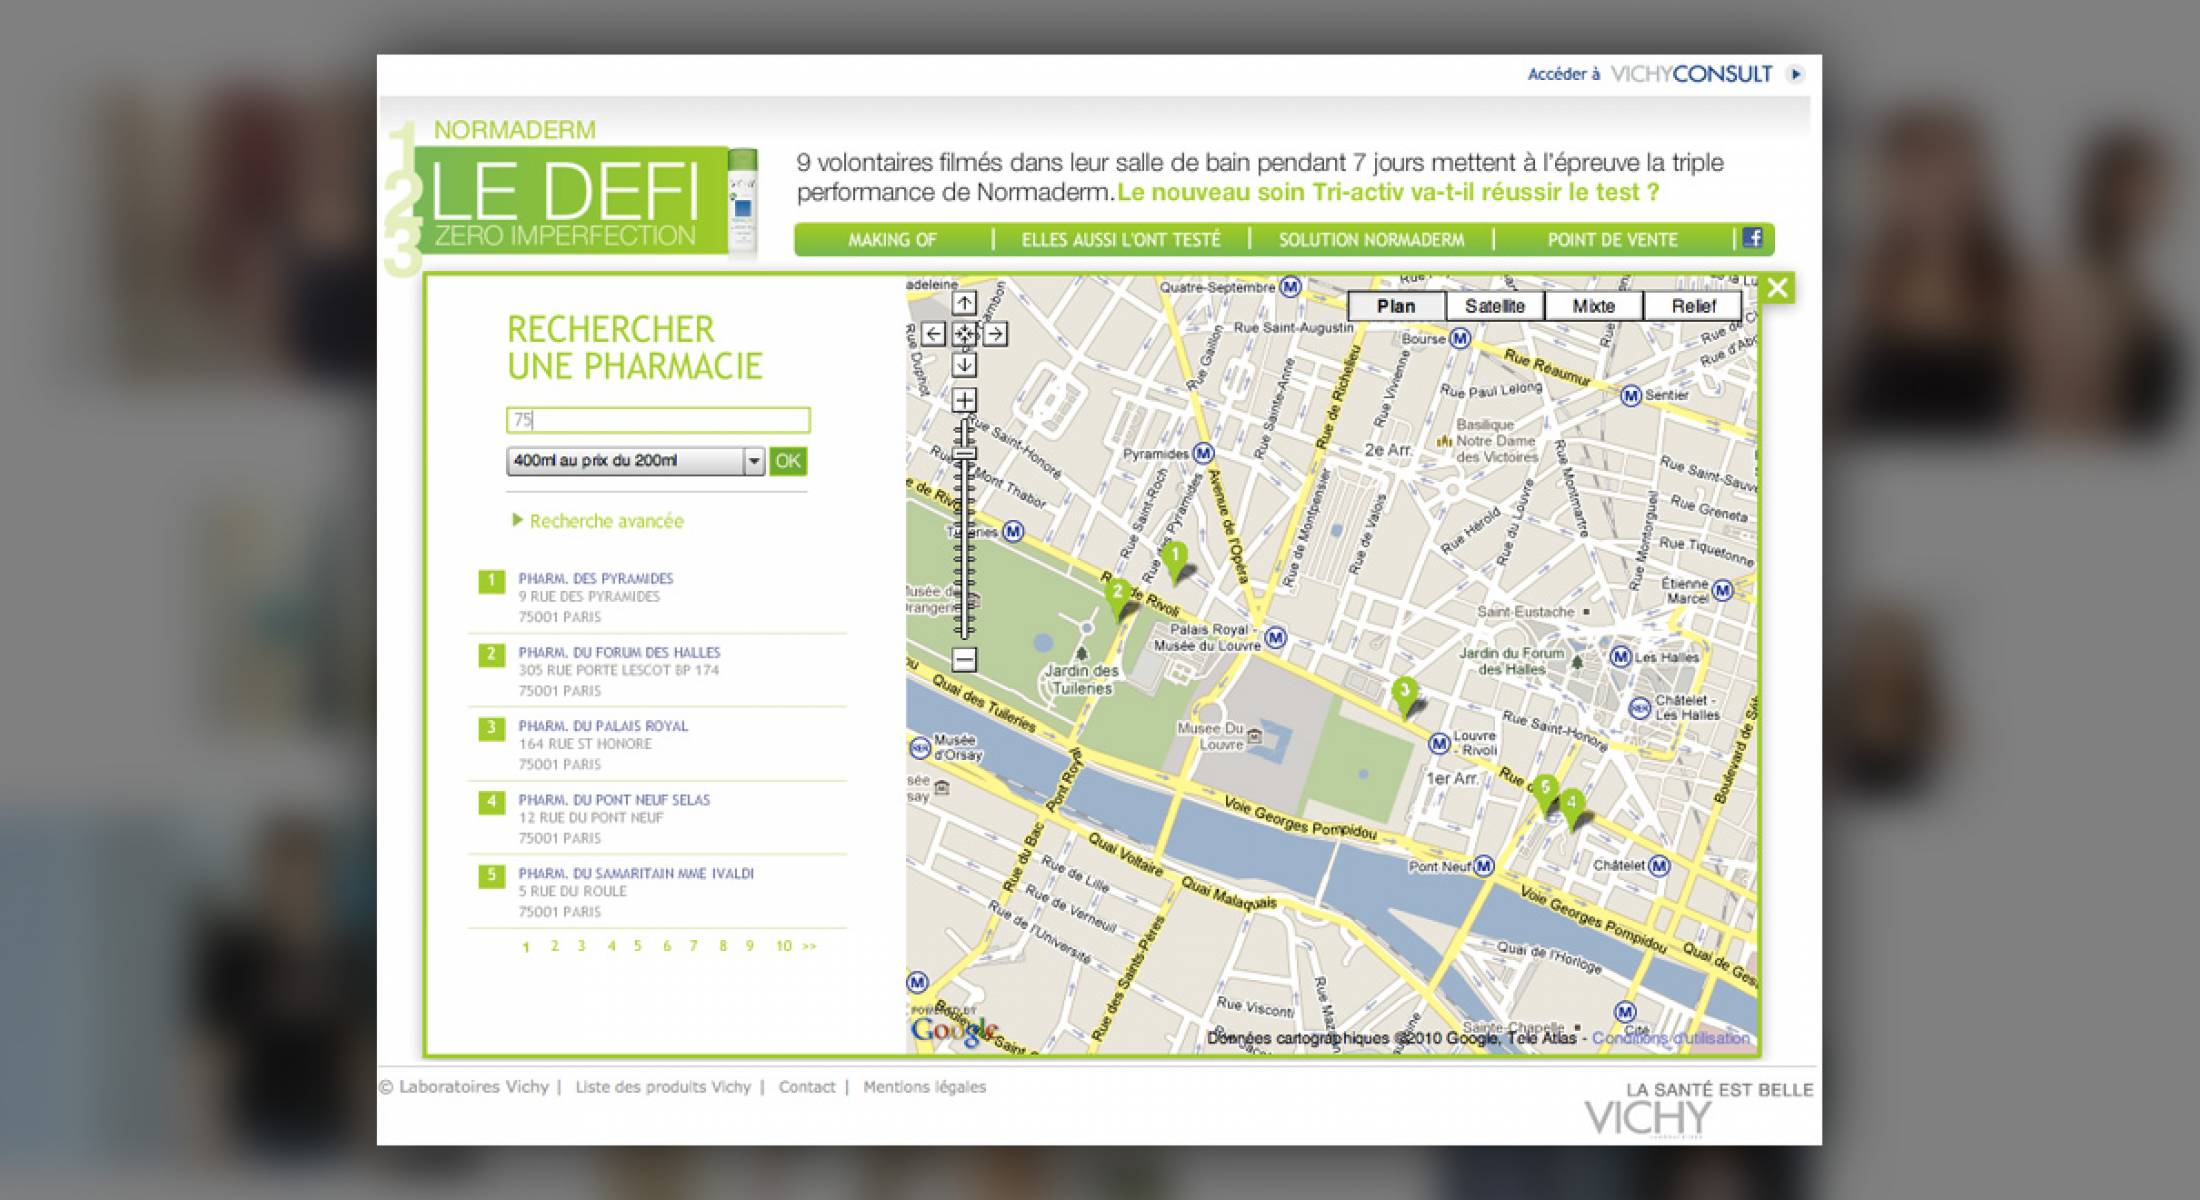
Task: Open Conditions d'utilisation map link
Action: [1671, 1038]
